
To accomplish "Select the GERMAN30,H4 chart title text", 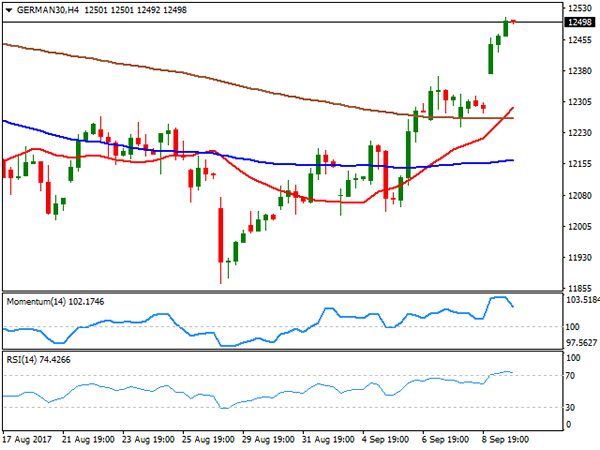I will tap(48, 10).
